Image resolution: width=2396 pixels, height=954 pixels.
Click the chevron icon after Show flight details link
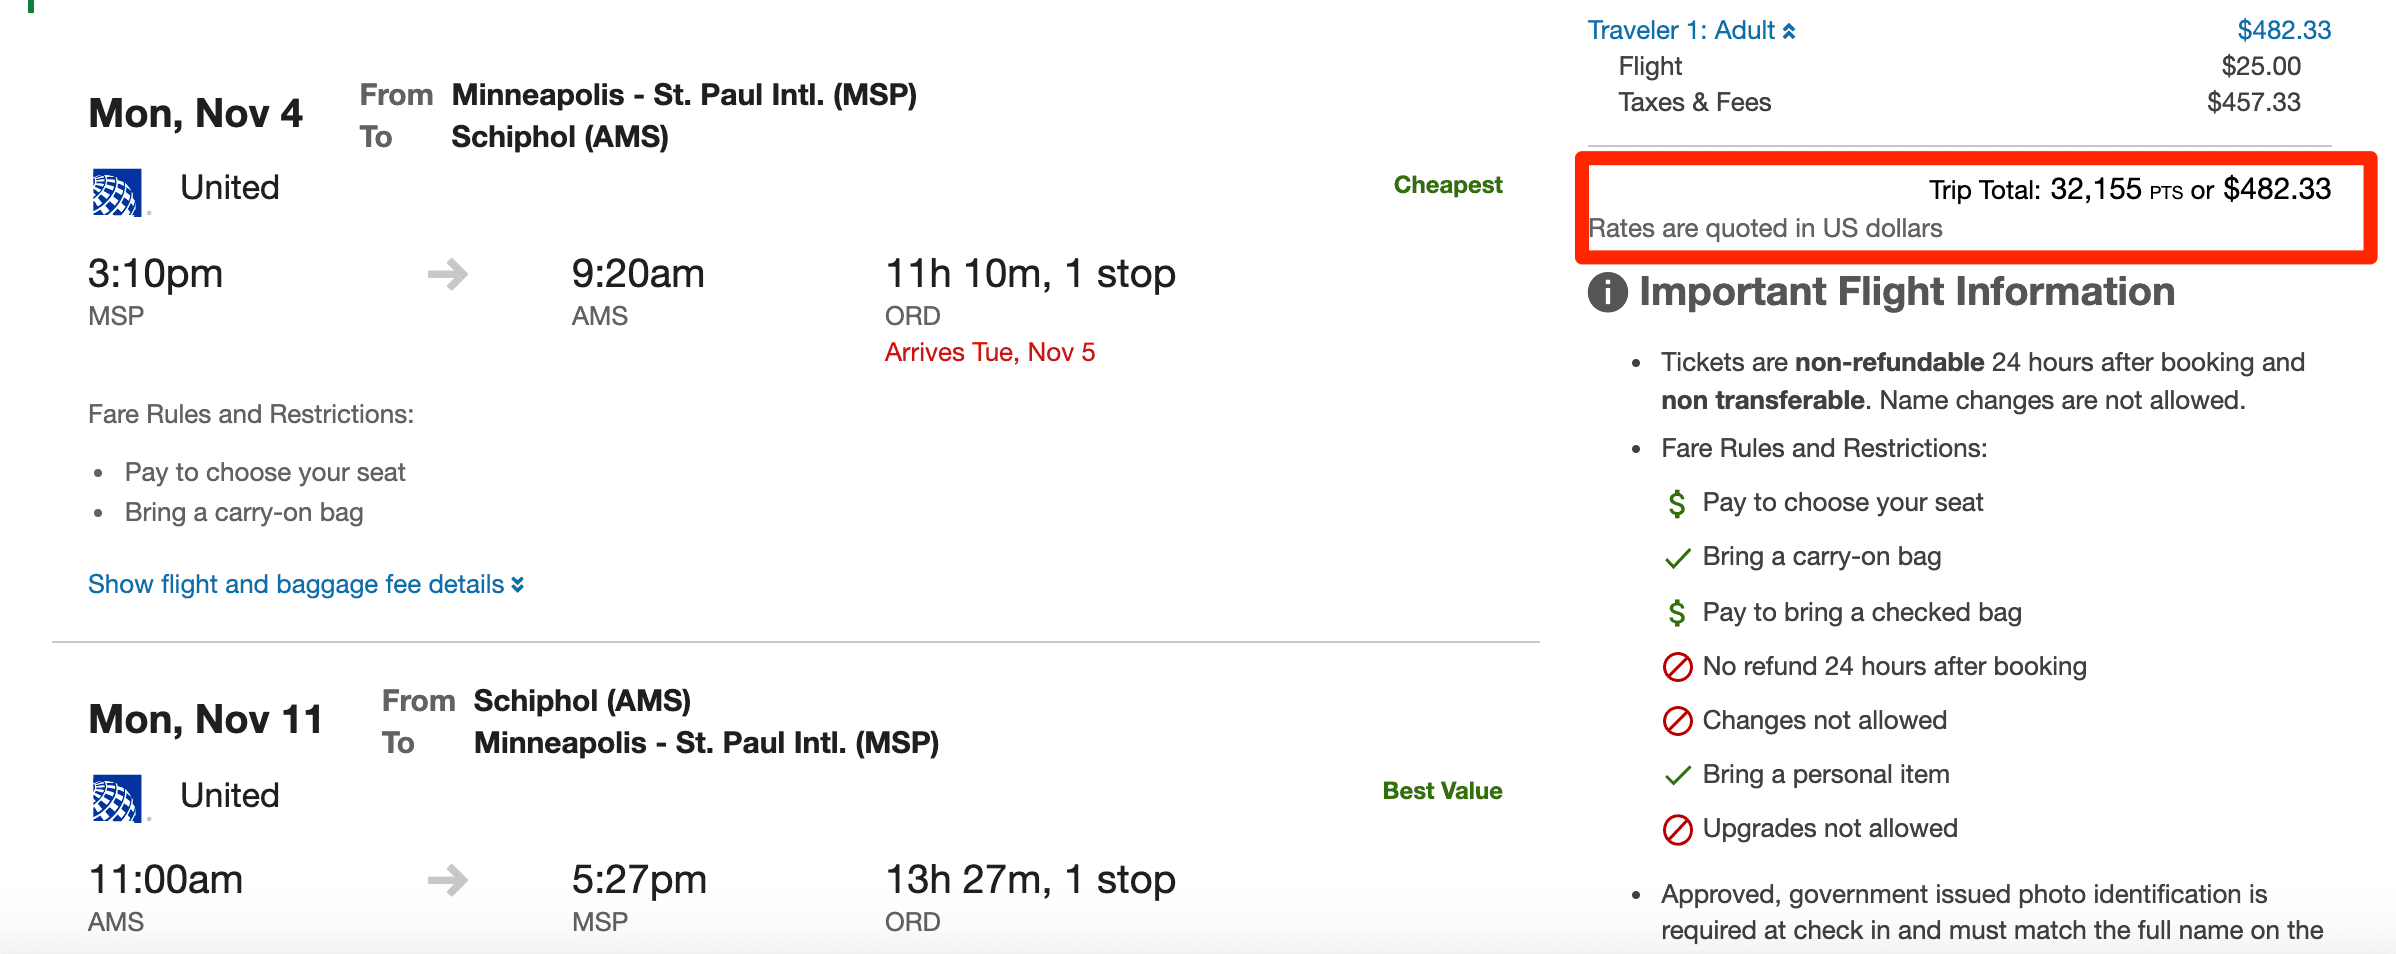coord(515,584)
